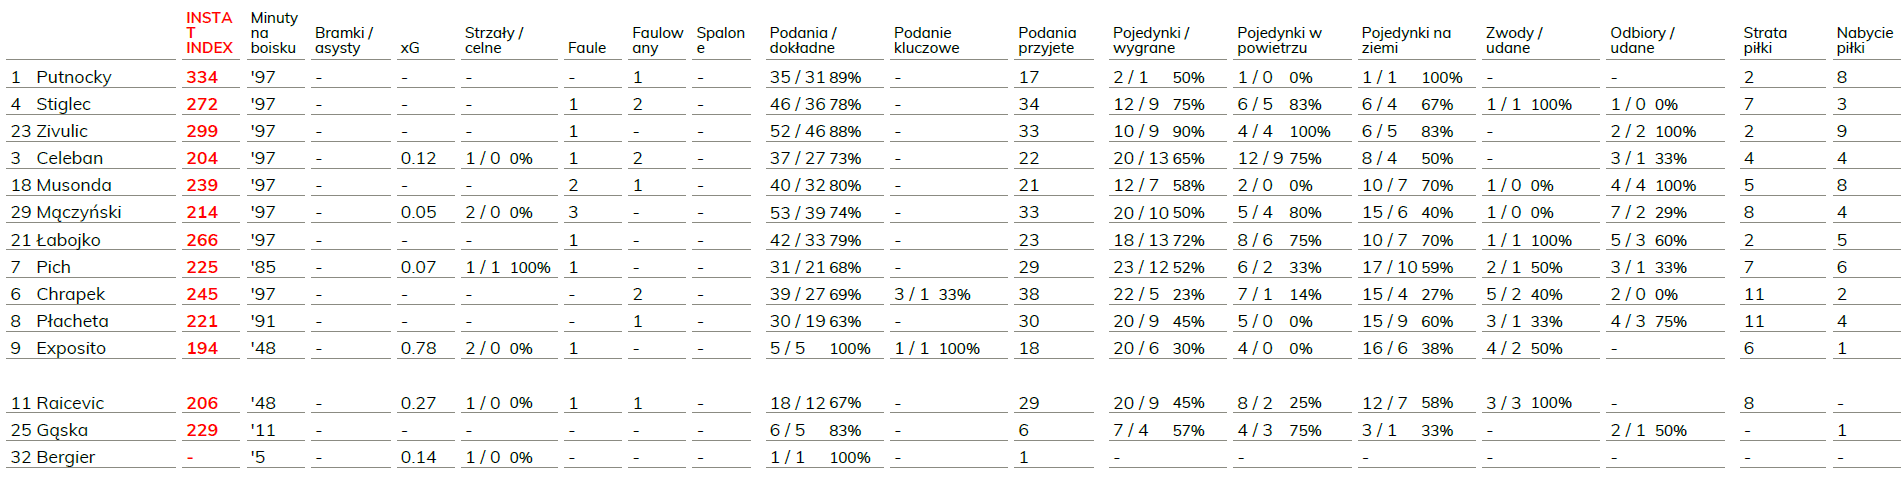This screenshot has height=481, width=1901.
Task: Click the Pojedynki w powietrzu header
Action: click(x=1279, y=40)
